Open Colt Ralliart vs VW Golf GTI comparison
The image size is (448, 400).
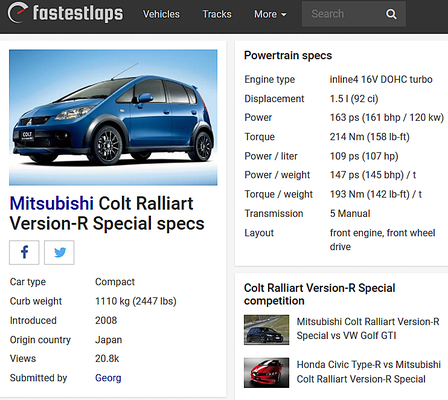pos(368,329)
